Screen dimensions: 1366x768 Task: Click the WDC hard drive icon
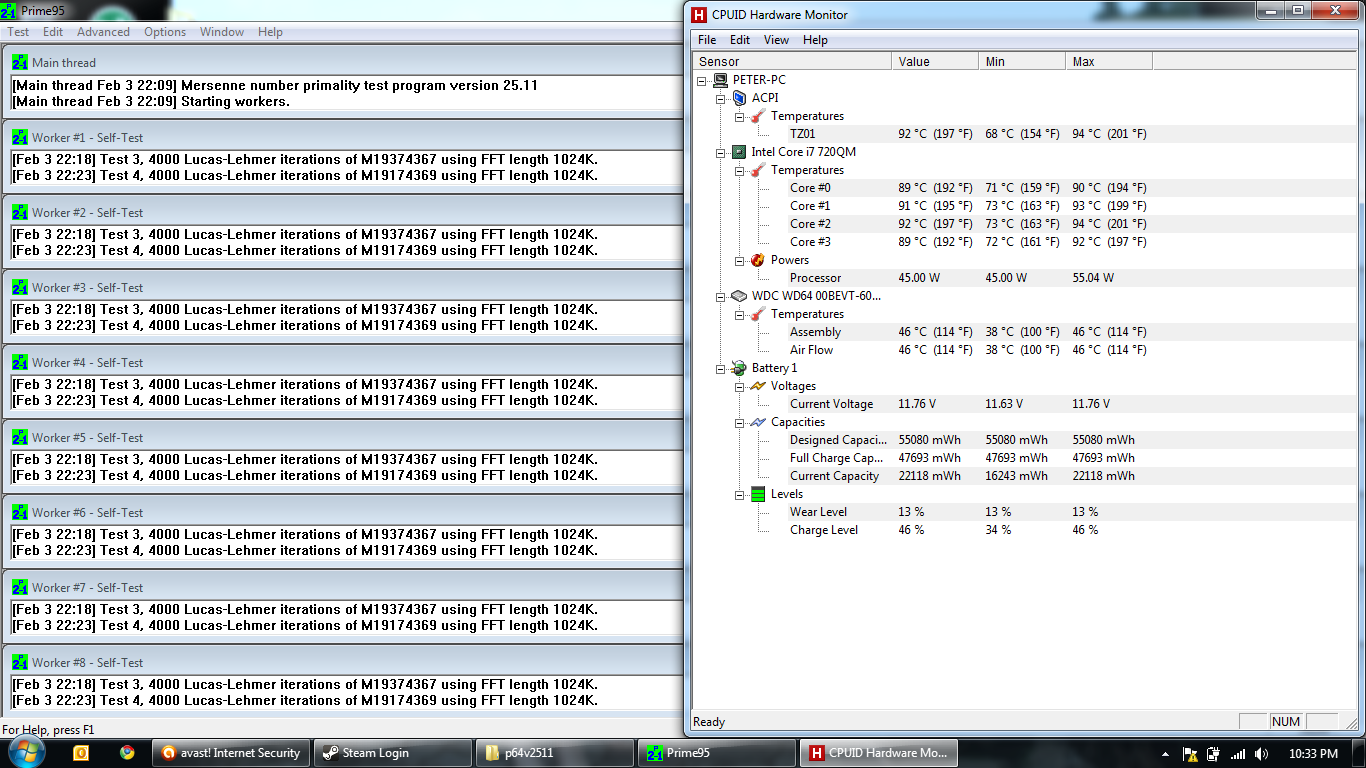pyautogui.click(x=739, y=296)
